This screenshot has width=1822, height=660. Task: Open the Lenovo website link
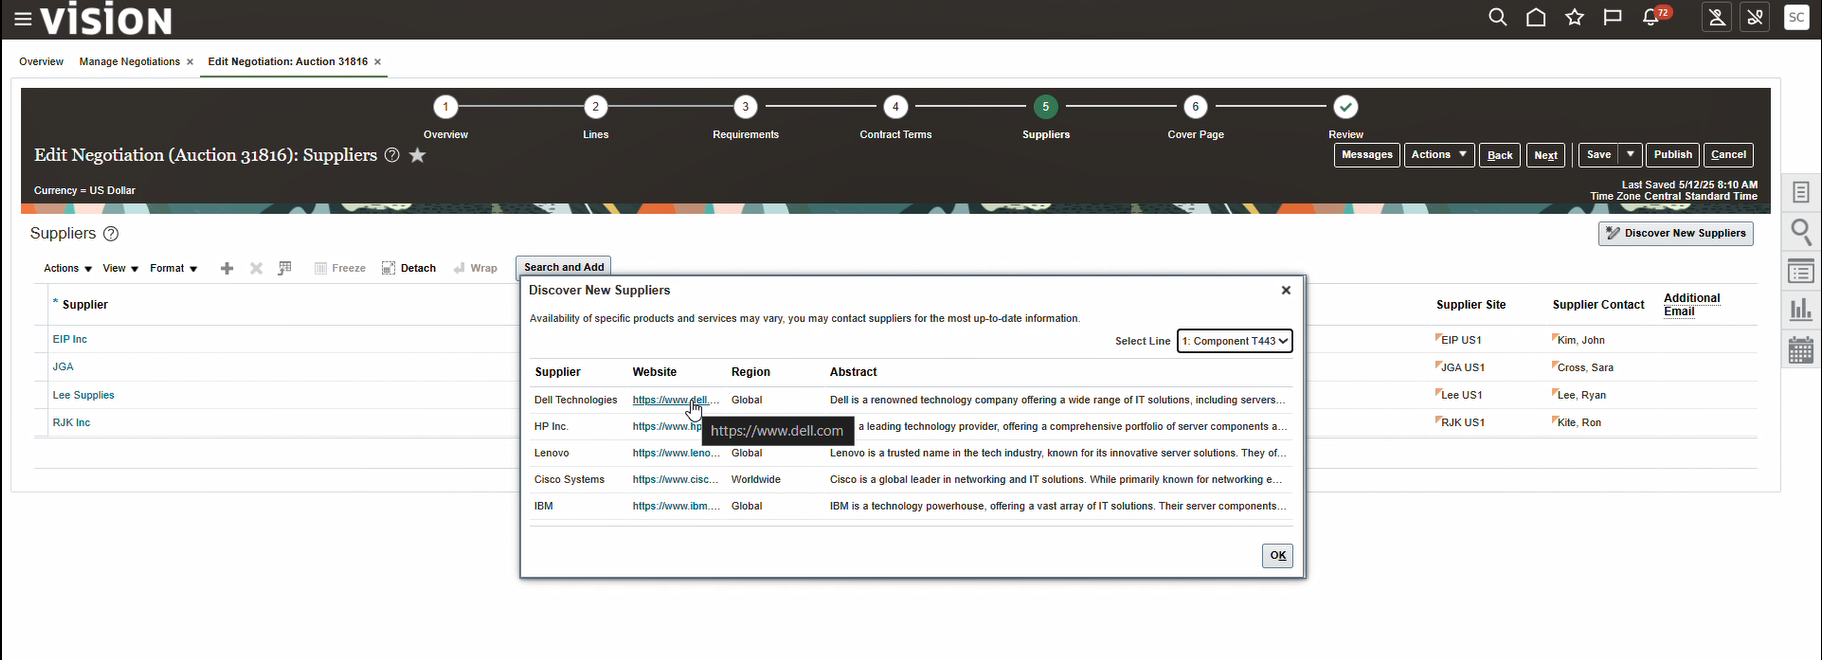pos(676,453)
